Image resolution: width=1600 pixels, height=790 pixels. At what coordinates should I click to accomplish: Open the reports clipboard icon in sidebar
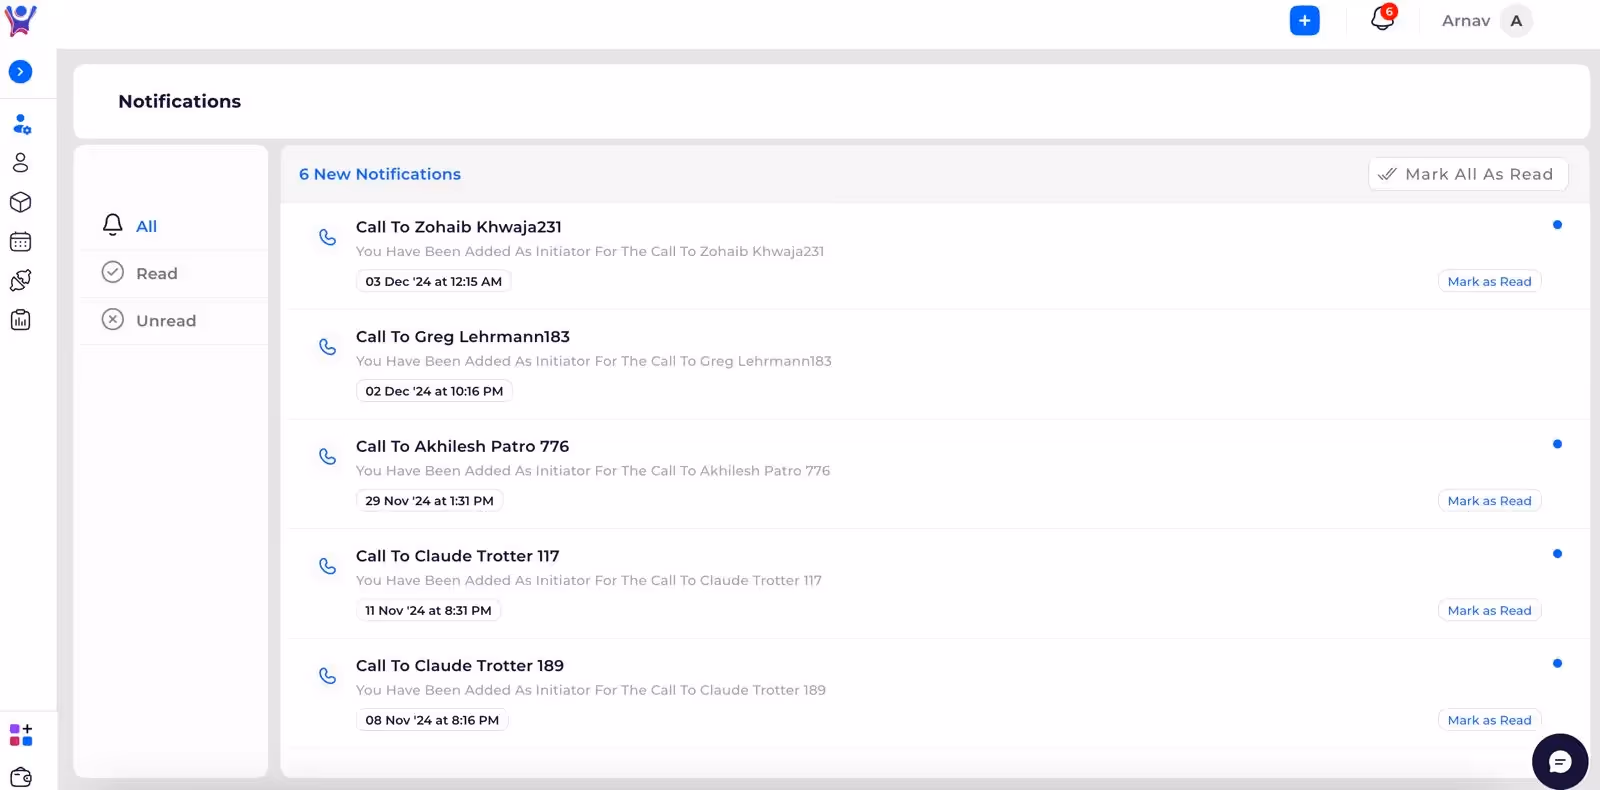[x=20, y=320]
